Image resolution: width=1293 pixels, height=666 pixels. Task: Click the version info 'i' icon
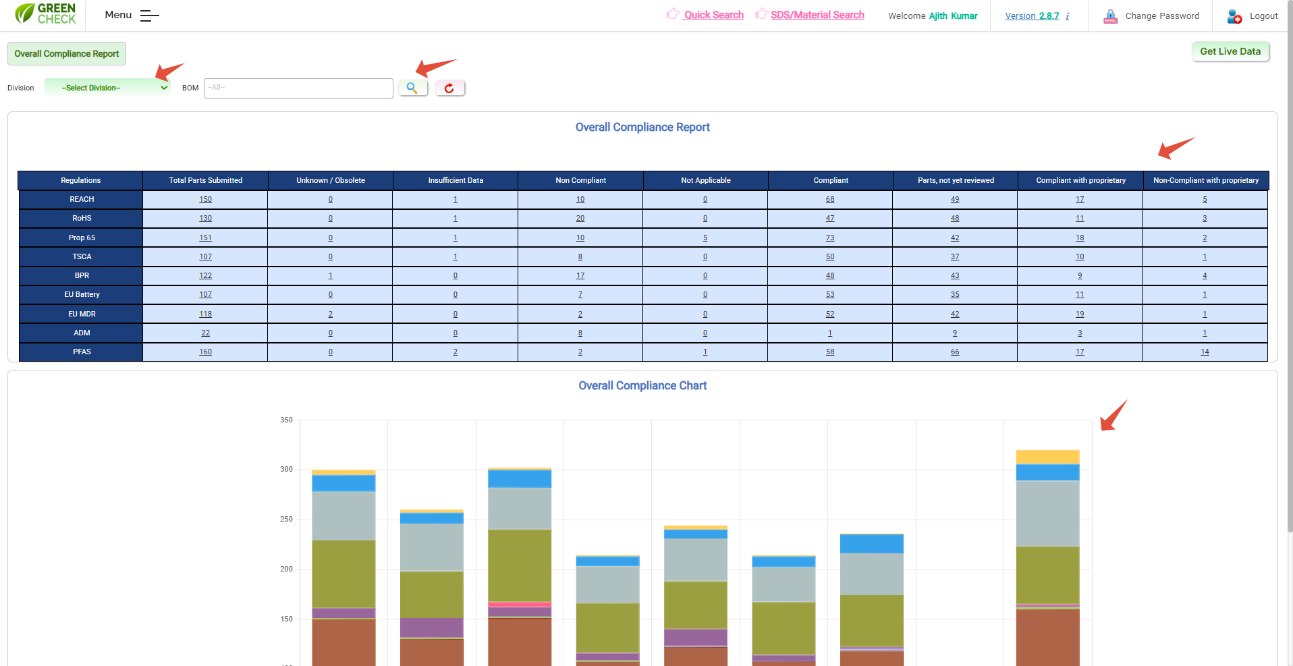click(1067, 16)
